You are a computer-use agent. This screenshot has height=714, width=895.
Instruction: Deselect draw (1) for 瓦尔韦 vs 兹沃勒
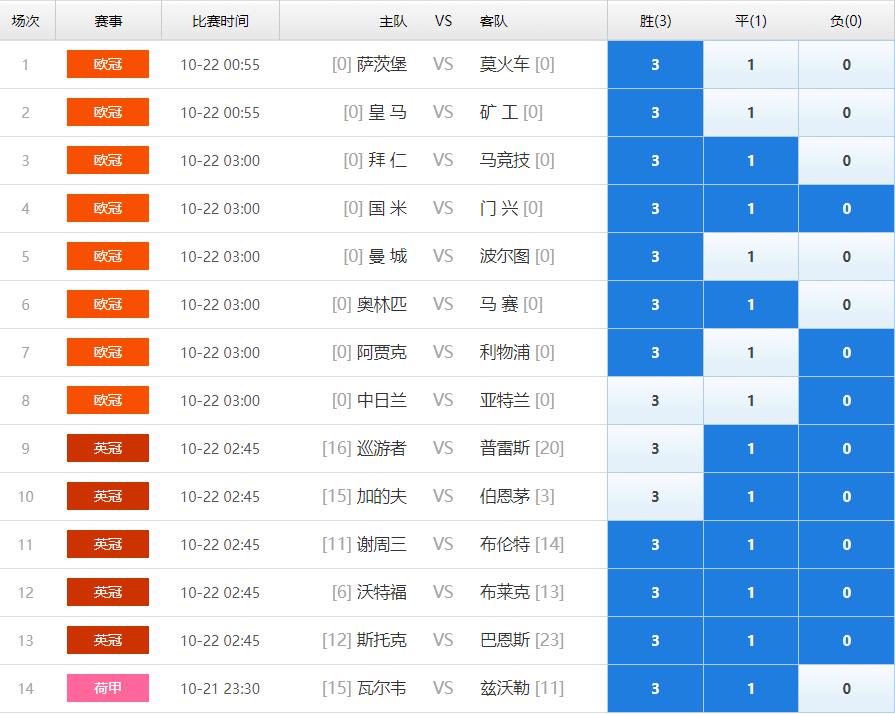coord(751,688)
